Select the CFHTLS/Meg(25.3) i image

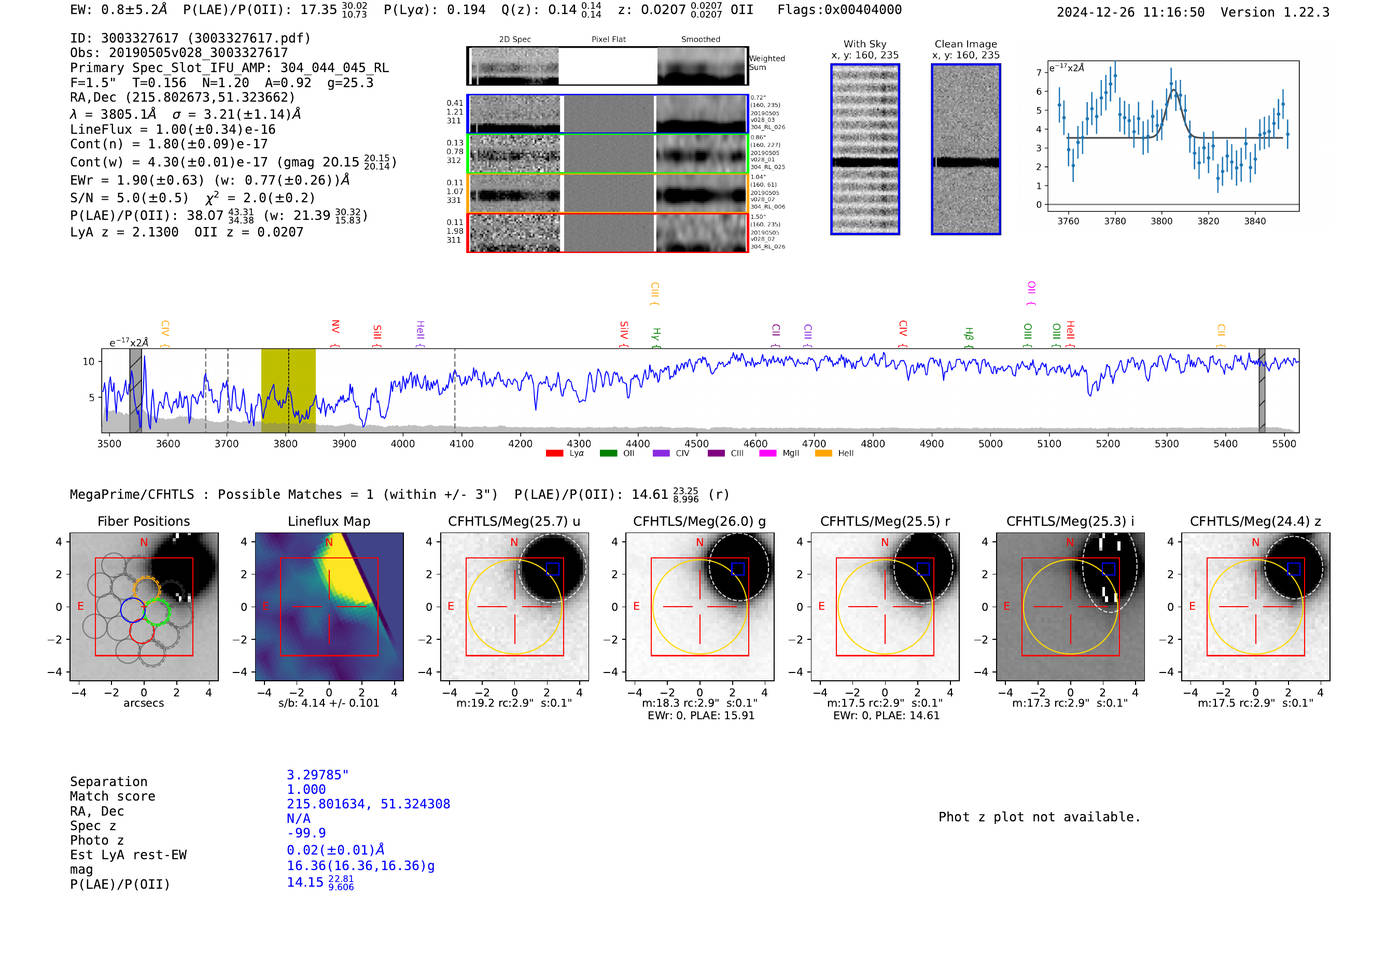point(1070,606)
